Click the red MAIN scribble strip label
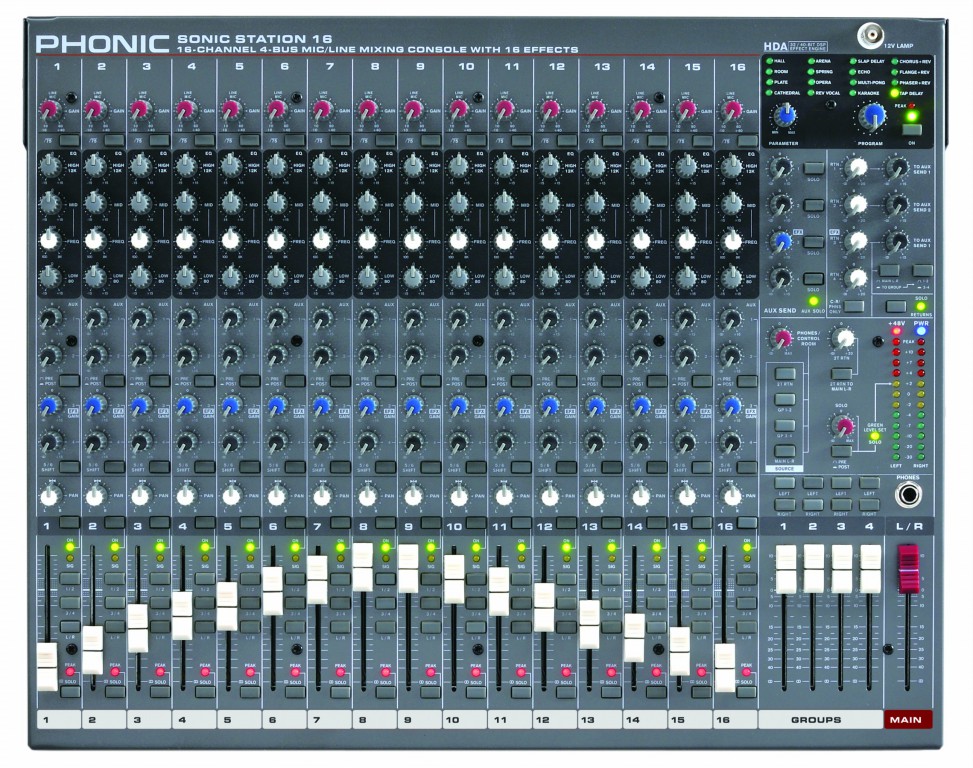This screenshot has height=768, width=973. point(908,720)
